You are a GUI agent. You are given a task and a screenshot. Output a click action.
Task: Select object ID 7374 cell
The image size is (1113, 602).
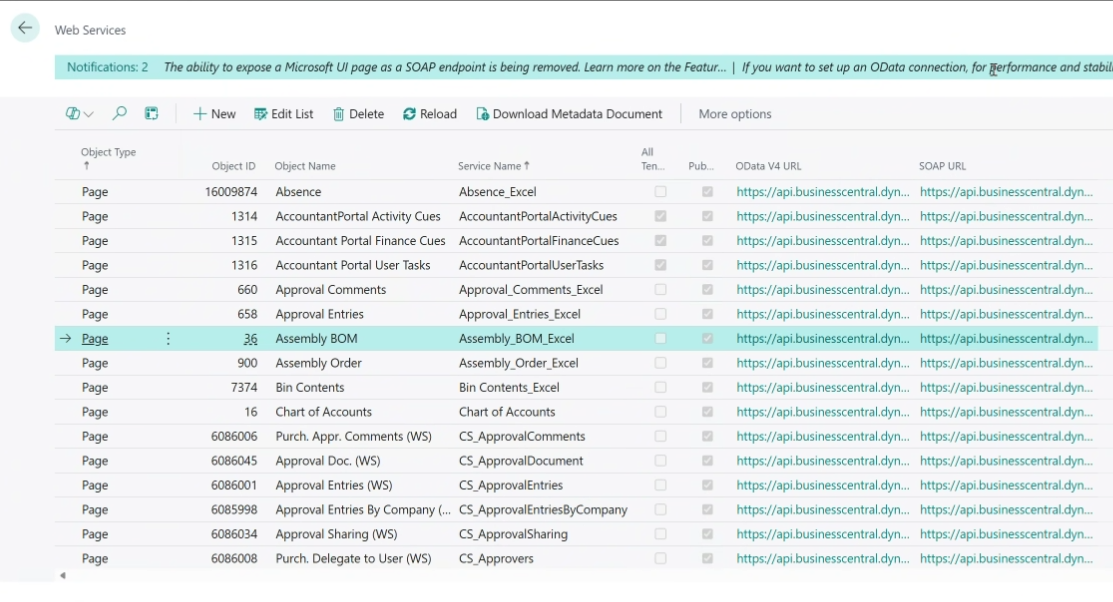[244, 388]
